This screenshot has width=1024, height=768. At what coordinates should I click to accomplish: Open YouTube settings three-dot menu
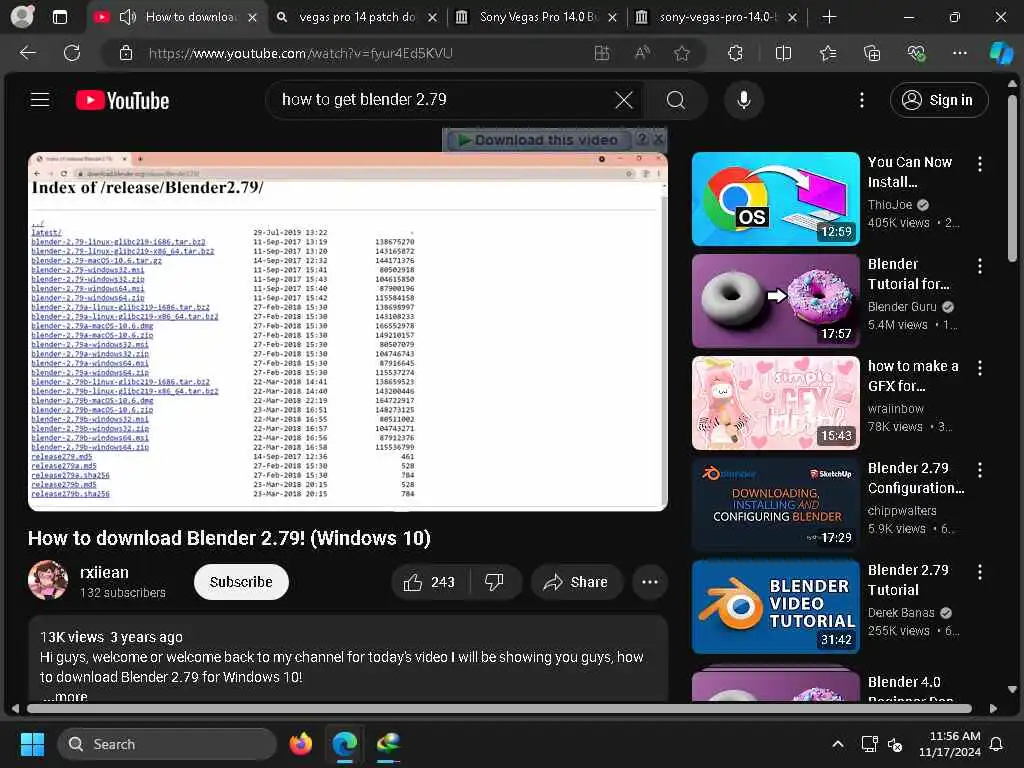[x=862, y=100]
